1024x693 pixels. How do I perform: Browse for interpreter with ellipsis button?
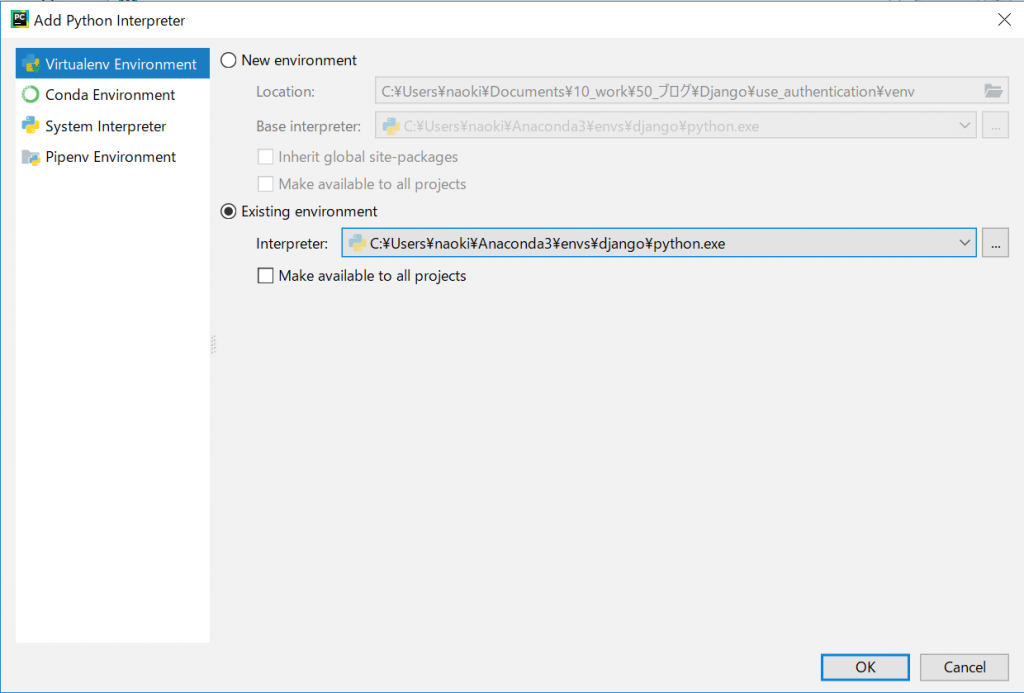click(995, 243)
